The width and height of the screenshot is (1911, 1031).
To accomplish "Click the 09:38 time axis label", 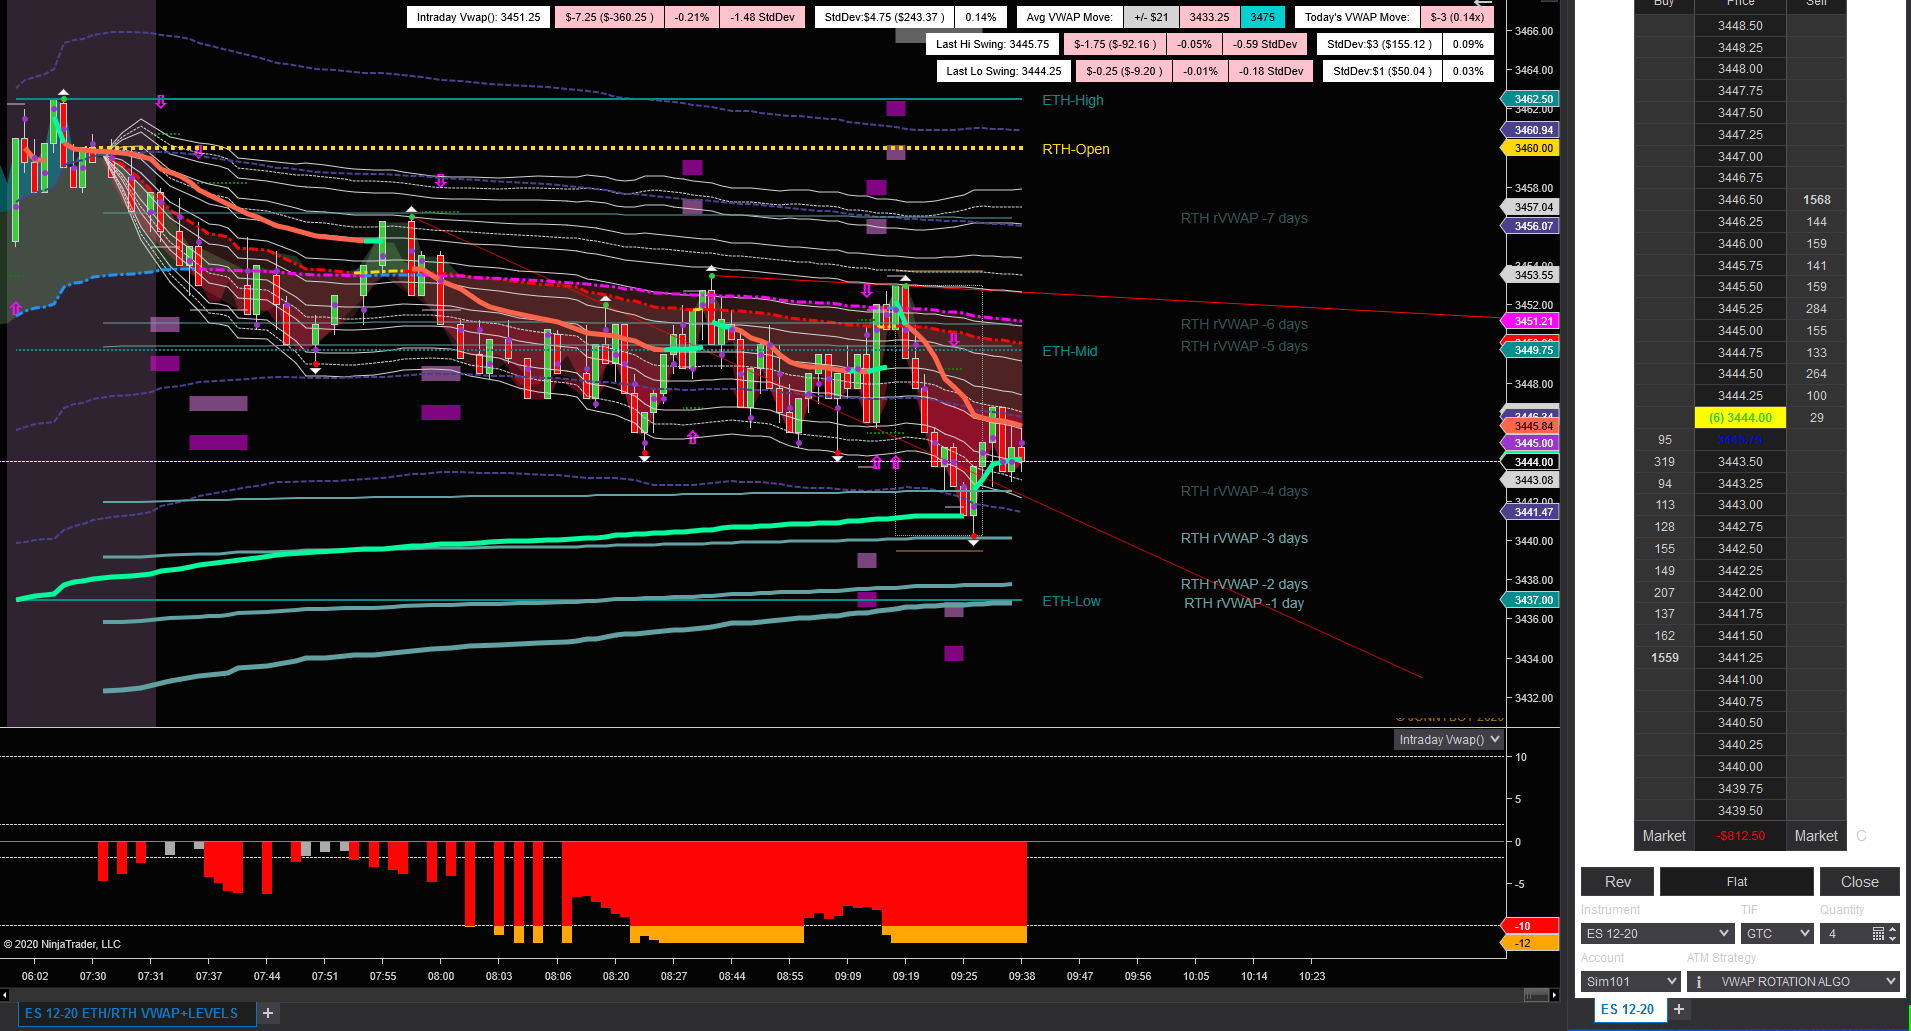I will pyautogui.click(x=1022, y=976).
